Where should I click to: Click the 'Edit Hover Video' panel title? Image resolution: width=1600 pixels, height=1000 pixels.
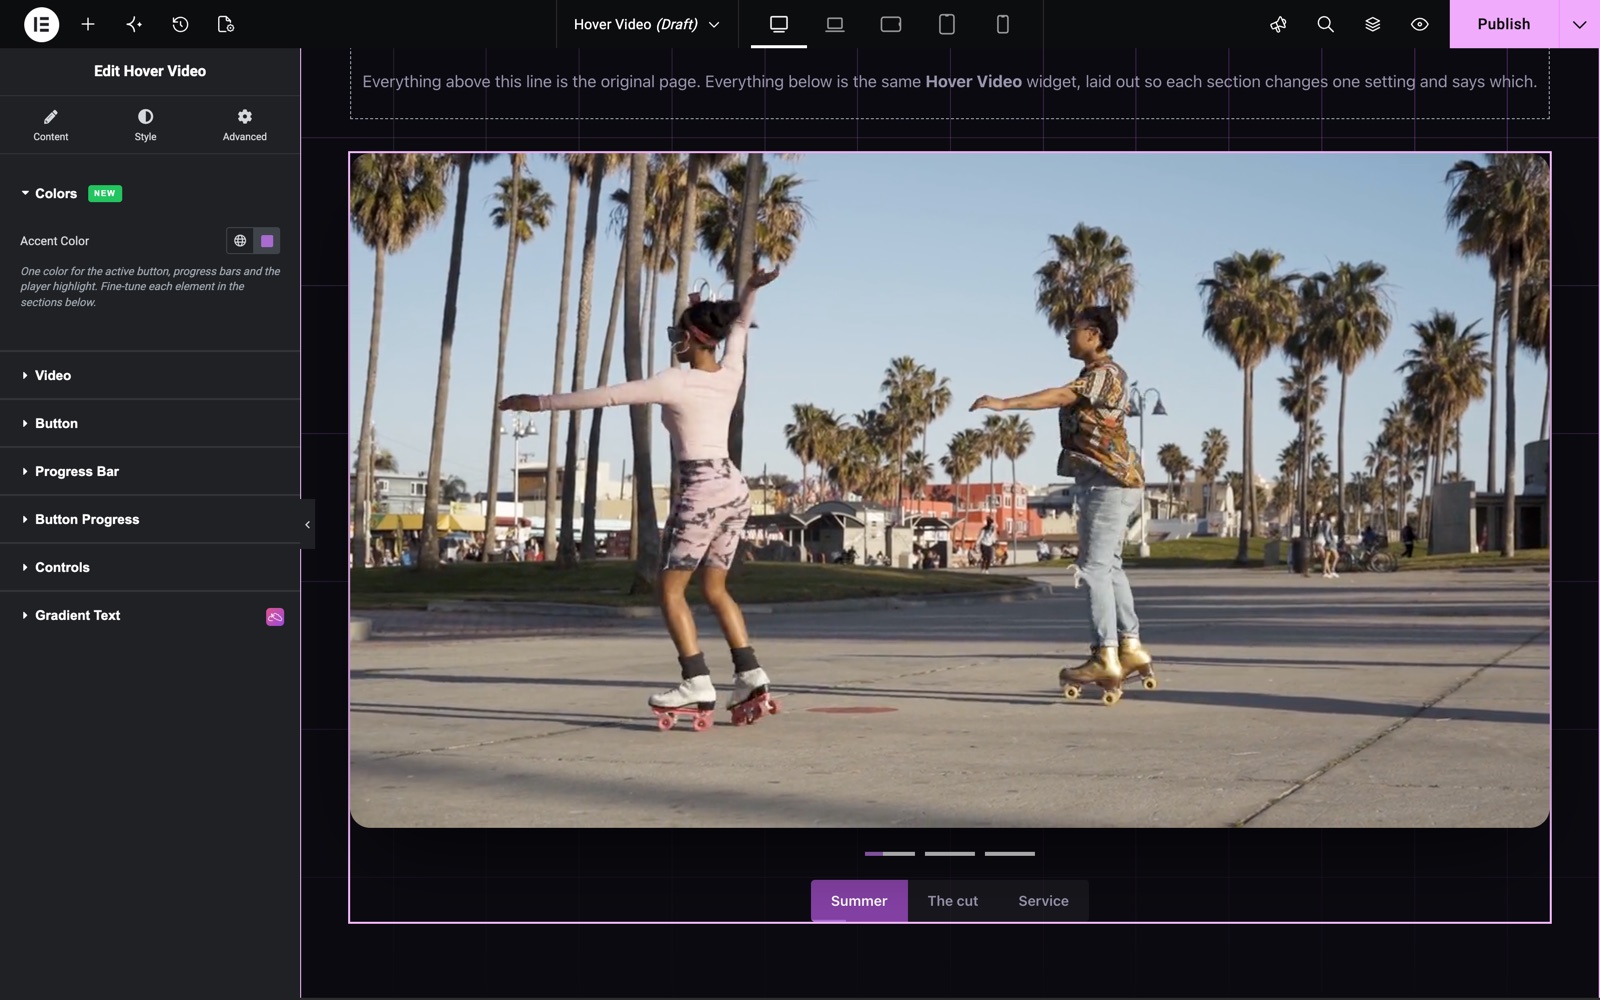pyautogui.click(x=150, y=71)
